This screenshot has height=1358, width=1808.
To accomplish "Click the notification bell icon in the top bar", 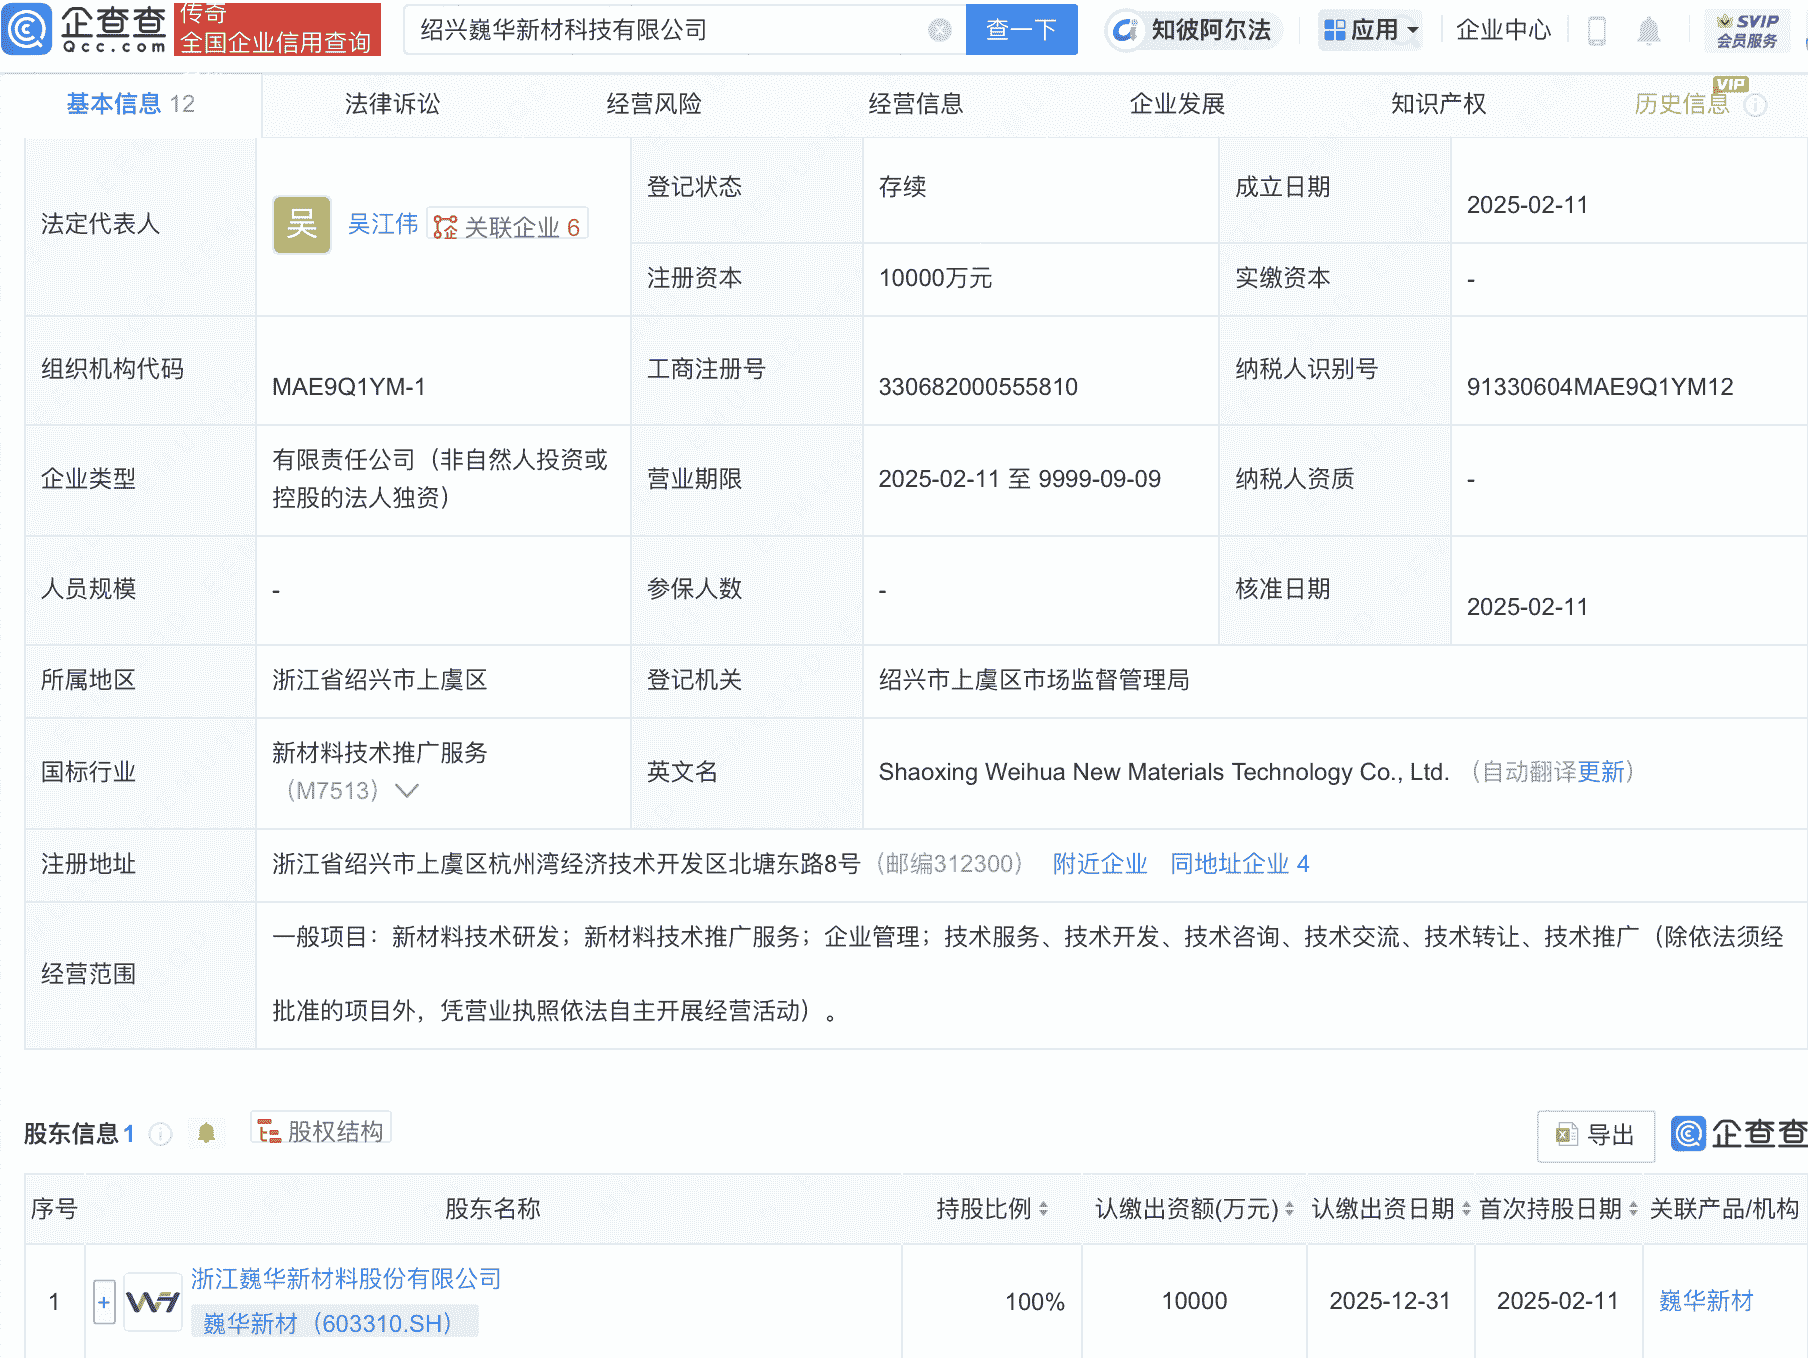I will [1650, 30].
